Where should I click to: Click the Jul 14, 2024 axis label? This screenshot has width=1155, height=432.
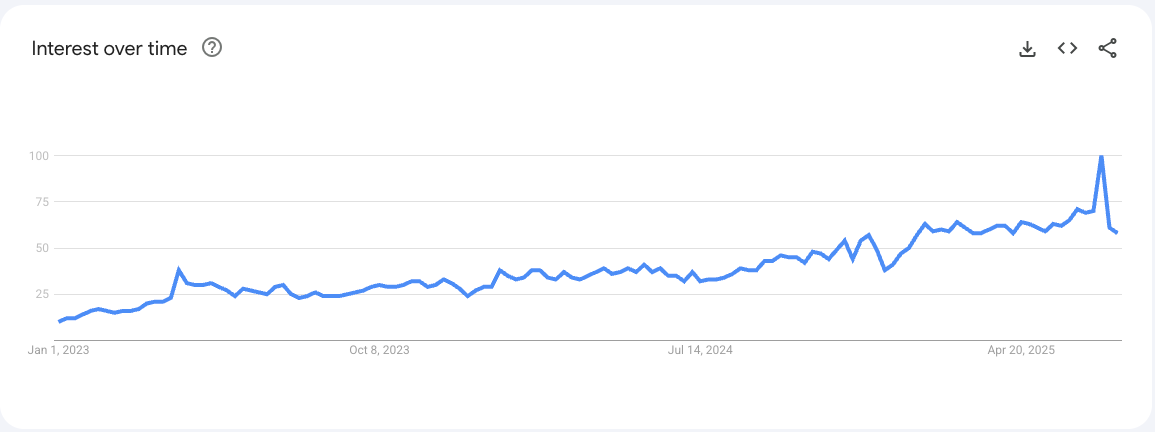(700, 350)
